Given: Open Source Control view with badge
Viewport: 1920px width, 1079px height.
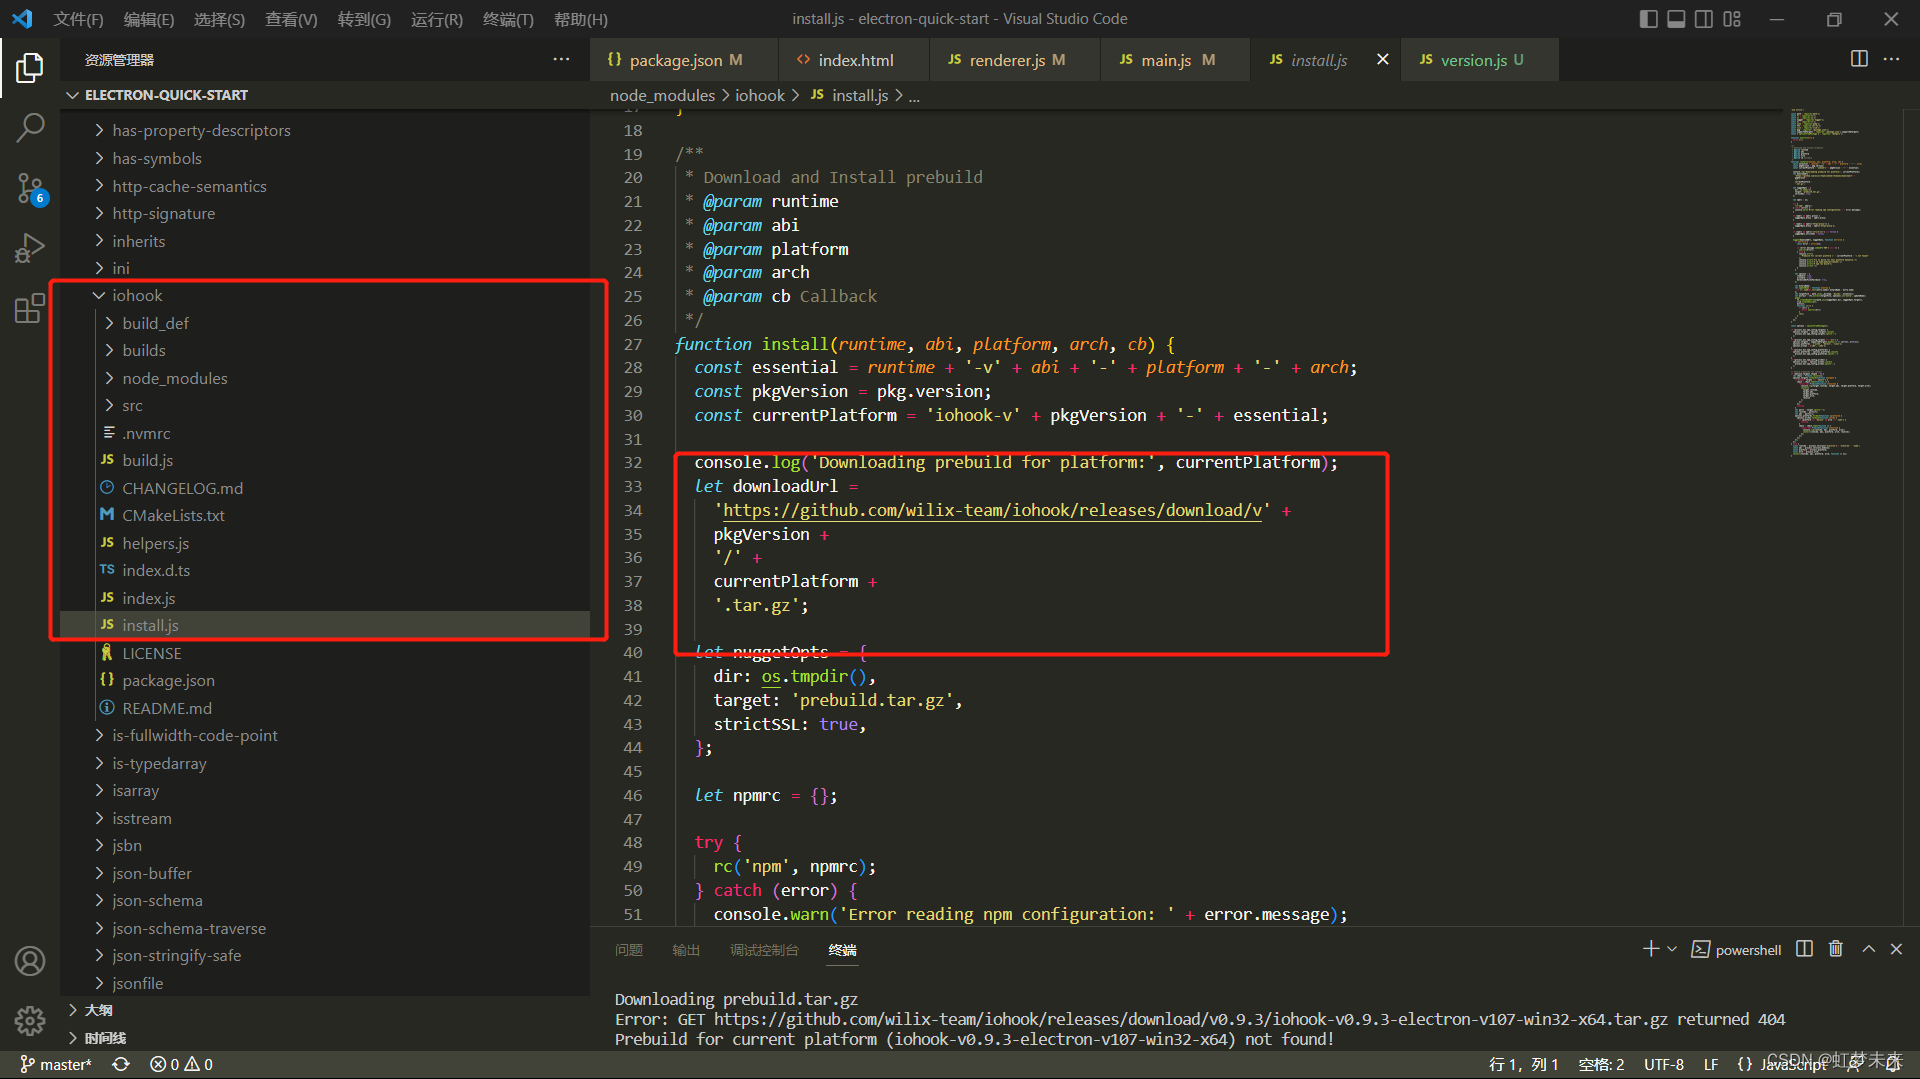Looking at the screenshot, I should click(x=30, y=188).
